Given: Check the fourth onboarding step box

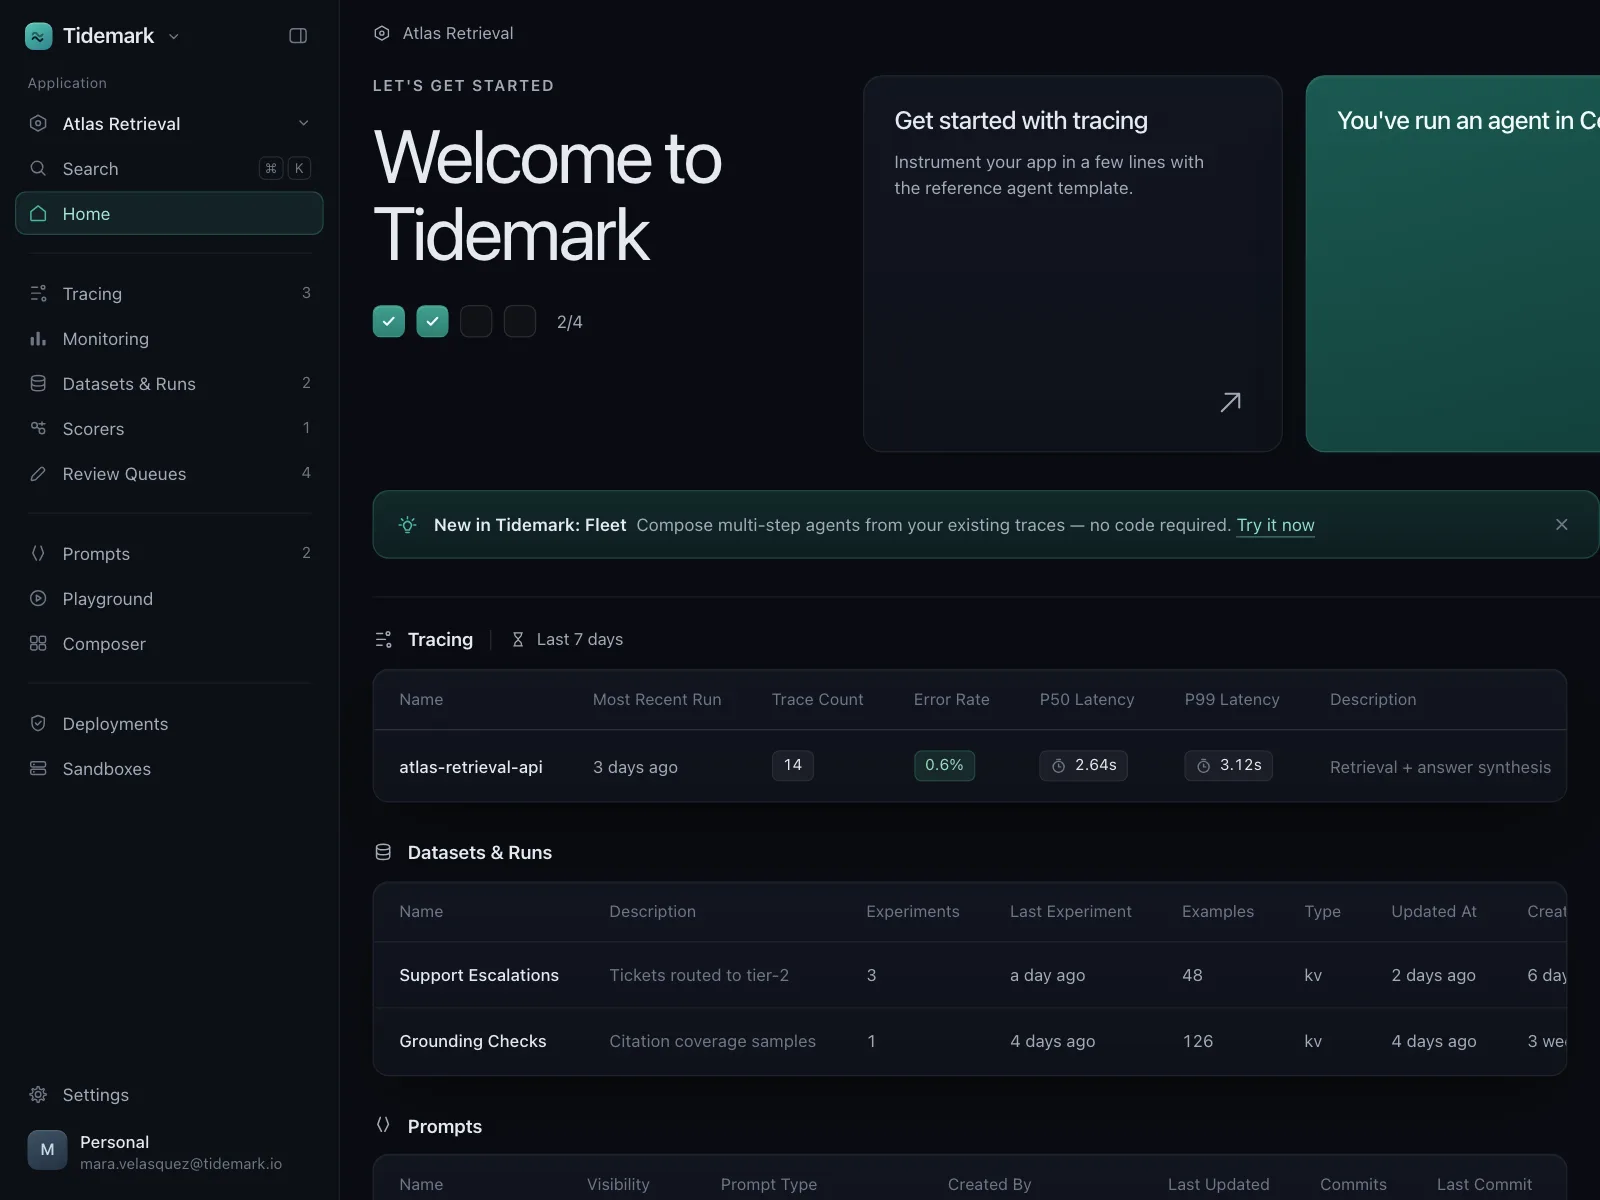Looking at the screenshot, I should [x=520, y=321].
